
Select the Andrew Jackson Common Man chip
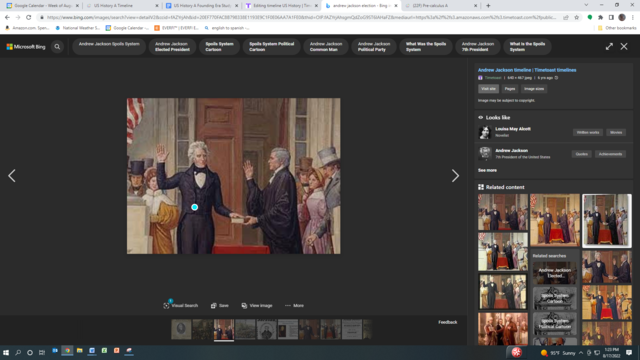(x=325, y=47)
